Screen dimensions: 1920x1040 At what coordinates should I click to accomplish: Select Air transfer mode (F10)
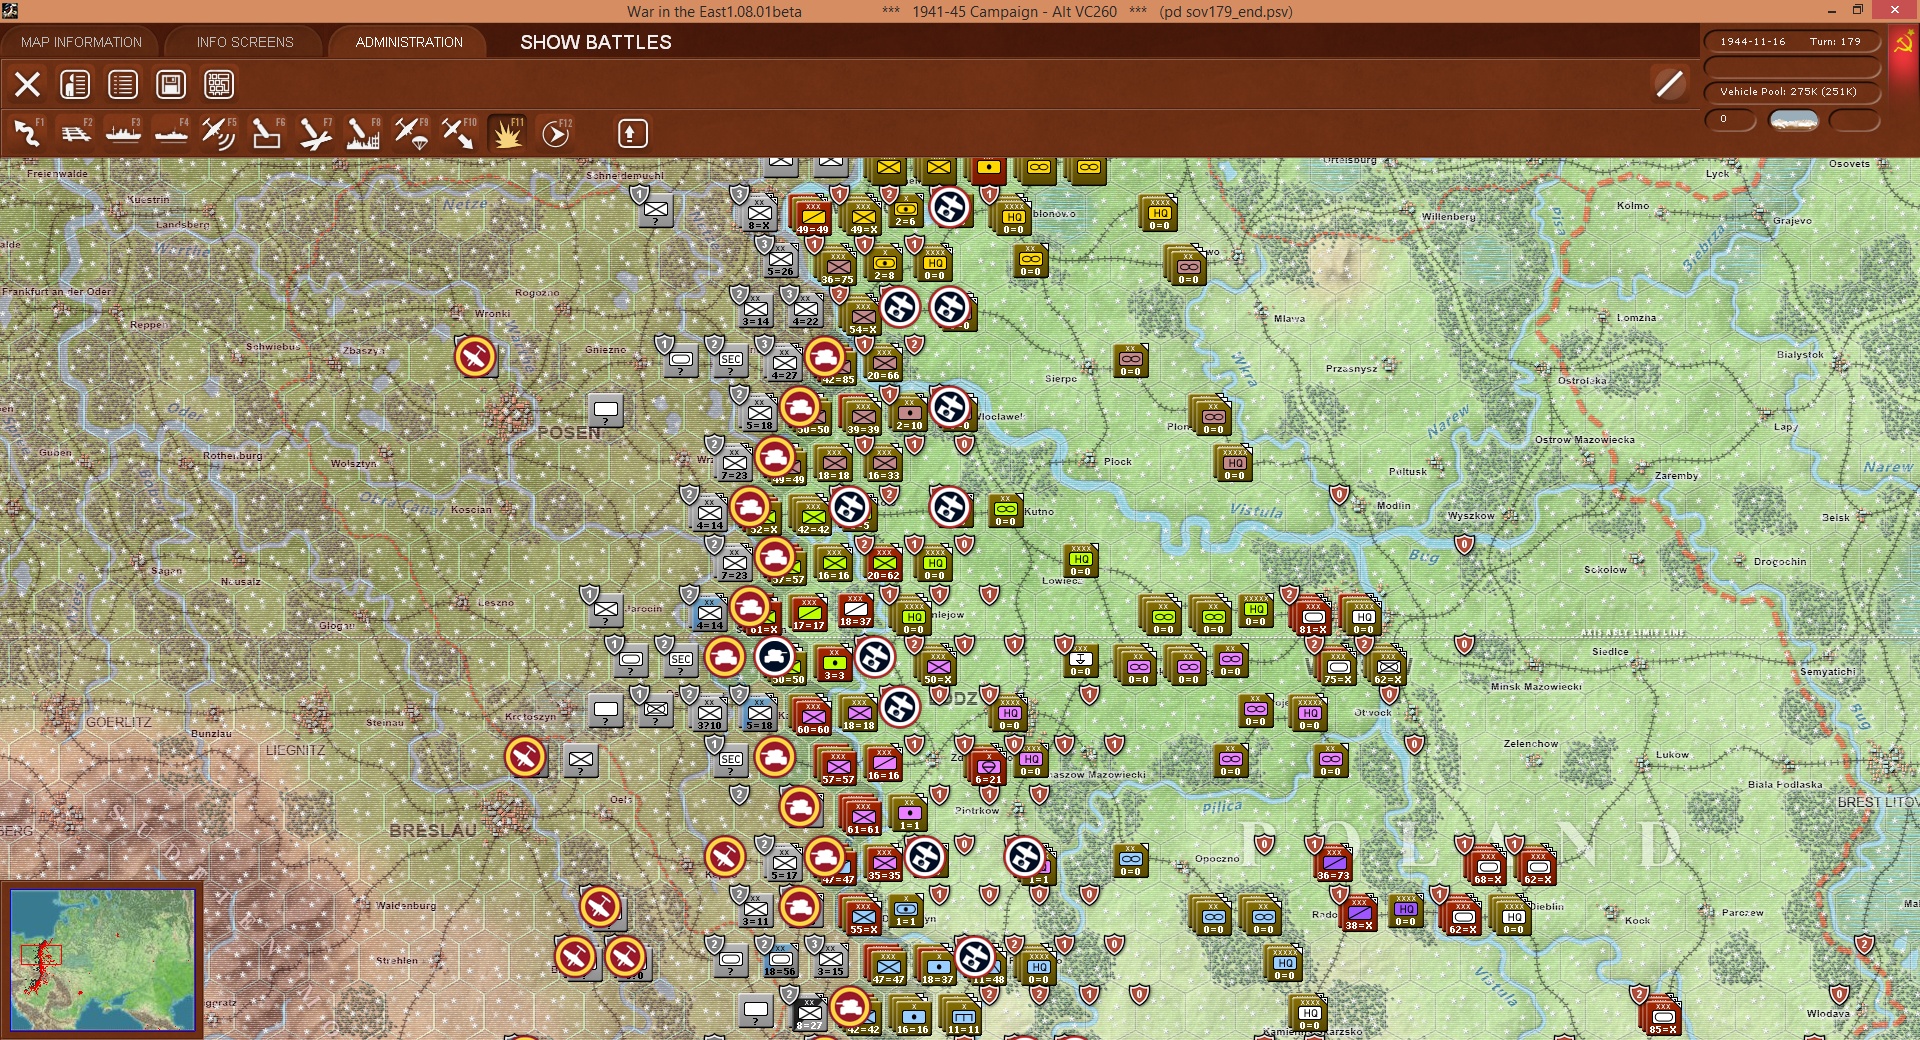(x=459, y=133)
